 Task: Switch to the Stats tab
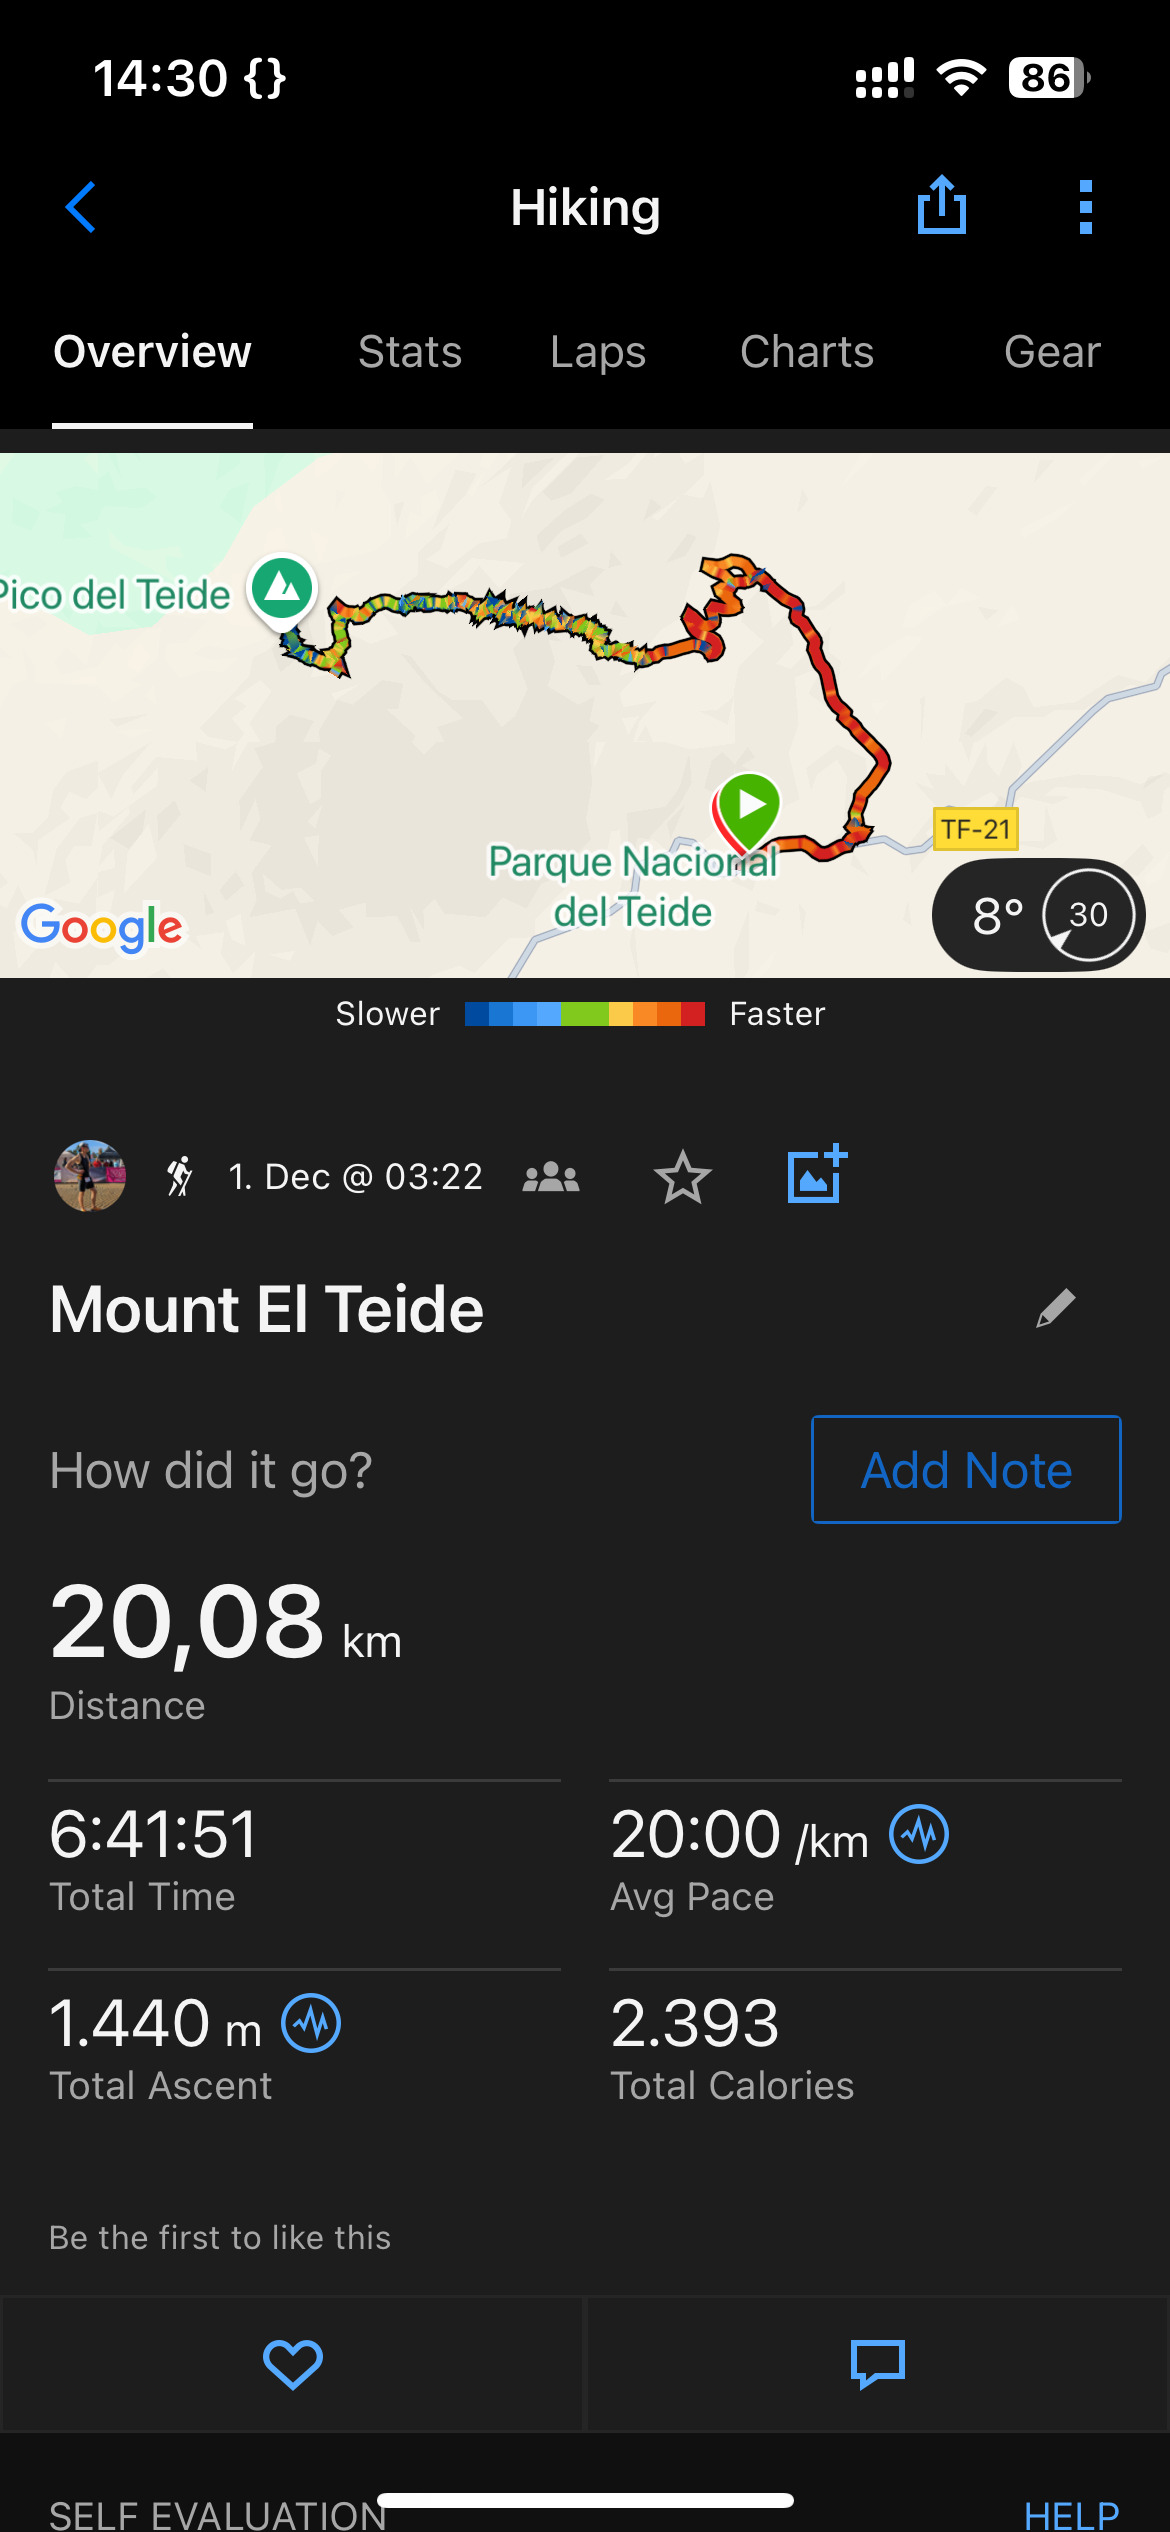click(x=410, y=352)
